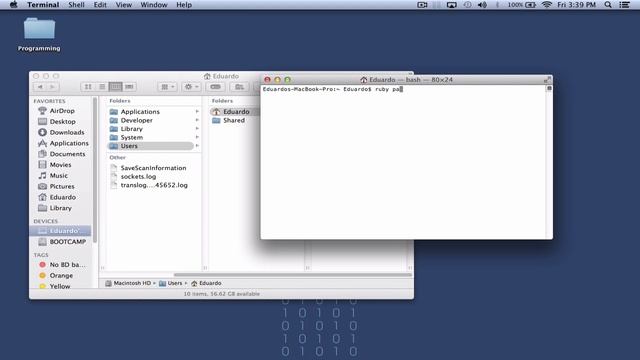Open Notification Center list icon
Image resolution: width=640 pixels, height=360 pixels.
click(x=624, y=5)
